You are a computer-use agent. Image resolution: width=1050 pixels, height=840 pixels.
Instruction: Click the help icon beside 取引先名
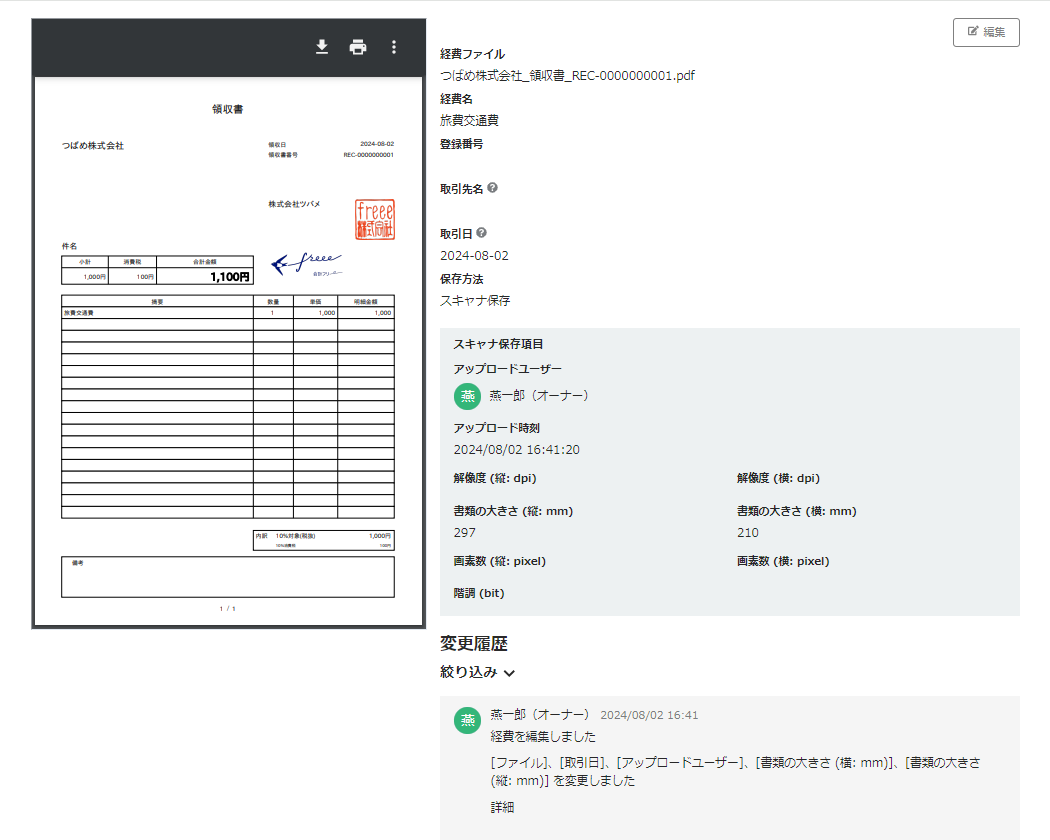click(x=492, y=188)
